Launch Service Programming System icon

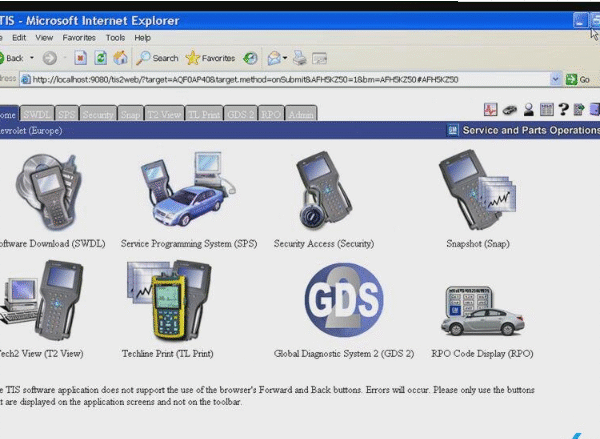pos(188,189)
